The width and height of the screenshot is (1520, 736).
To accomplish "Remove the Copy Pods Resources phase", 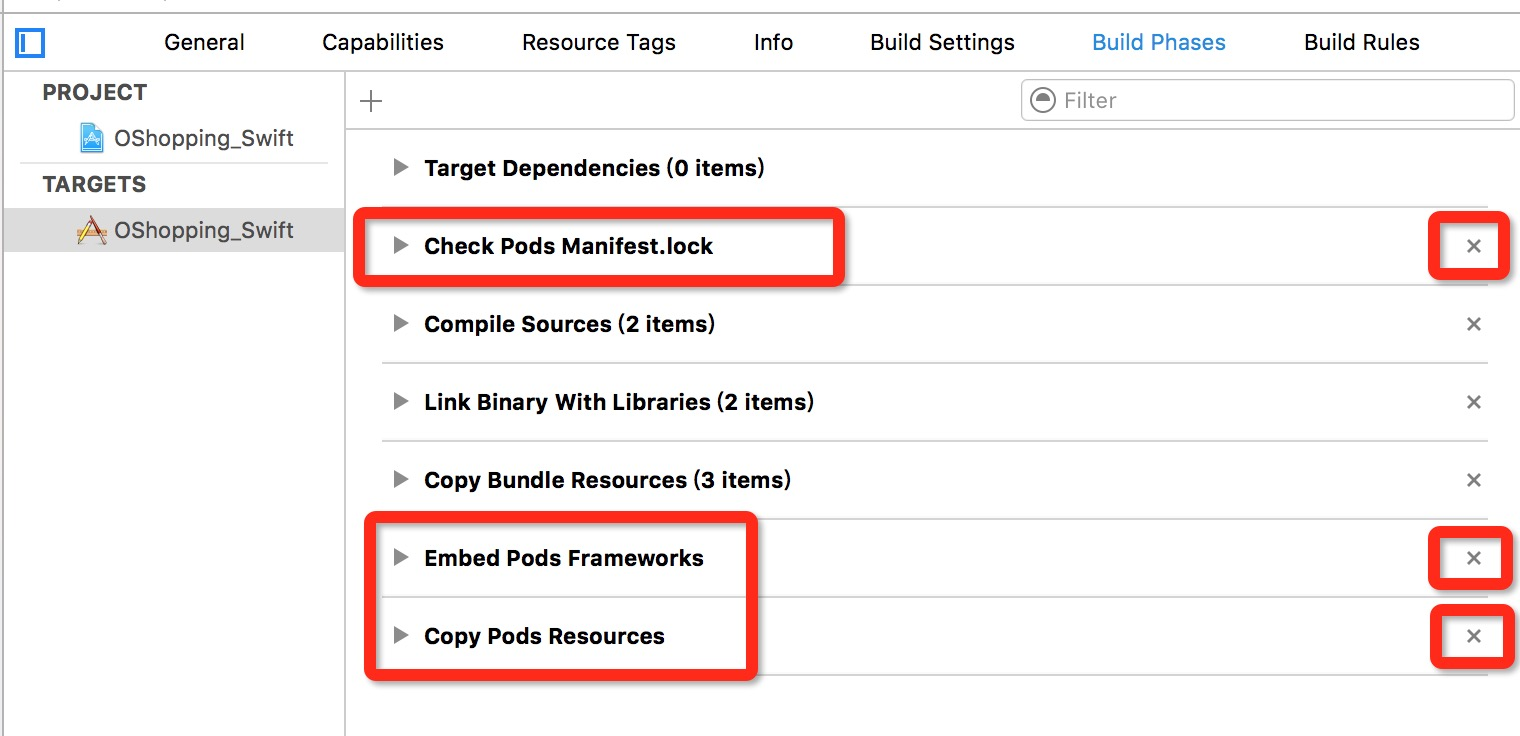I will [x=1473, y=636].
